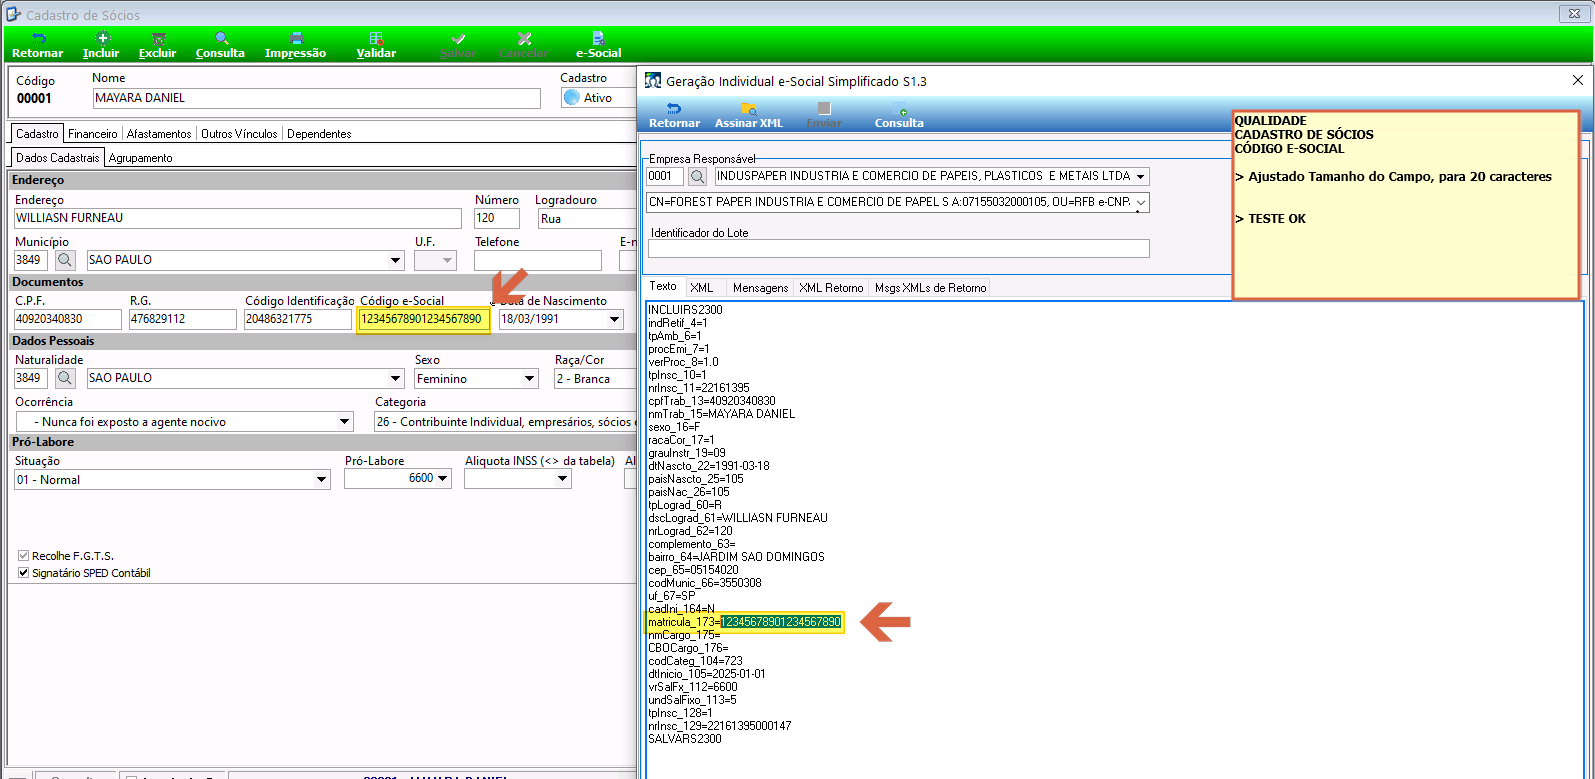Switch to the XML Retorno tab
The width and height of the screenshot is (1595, 779).
(x=831, y=287)
